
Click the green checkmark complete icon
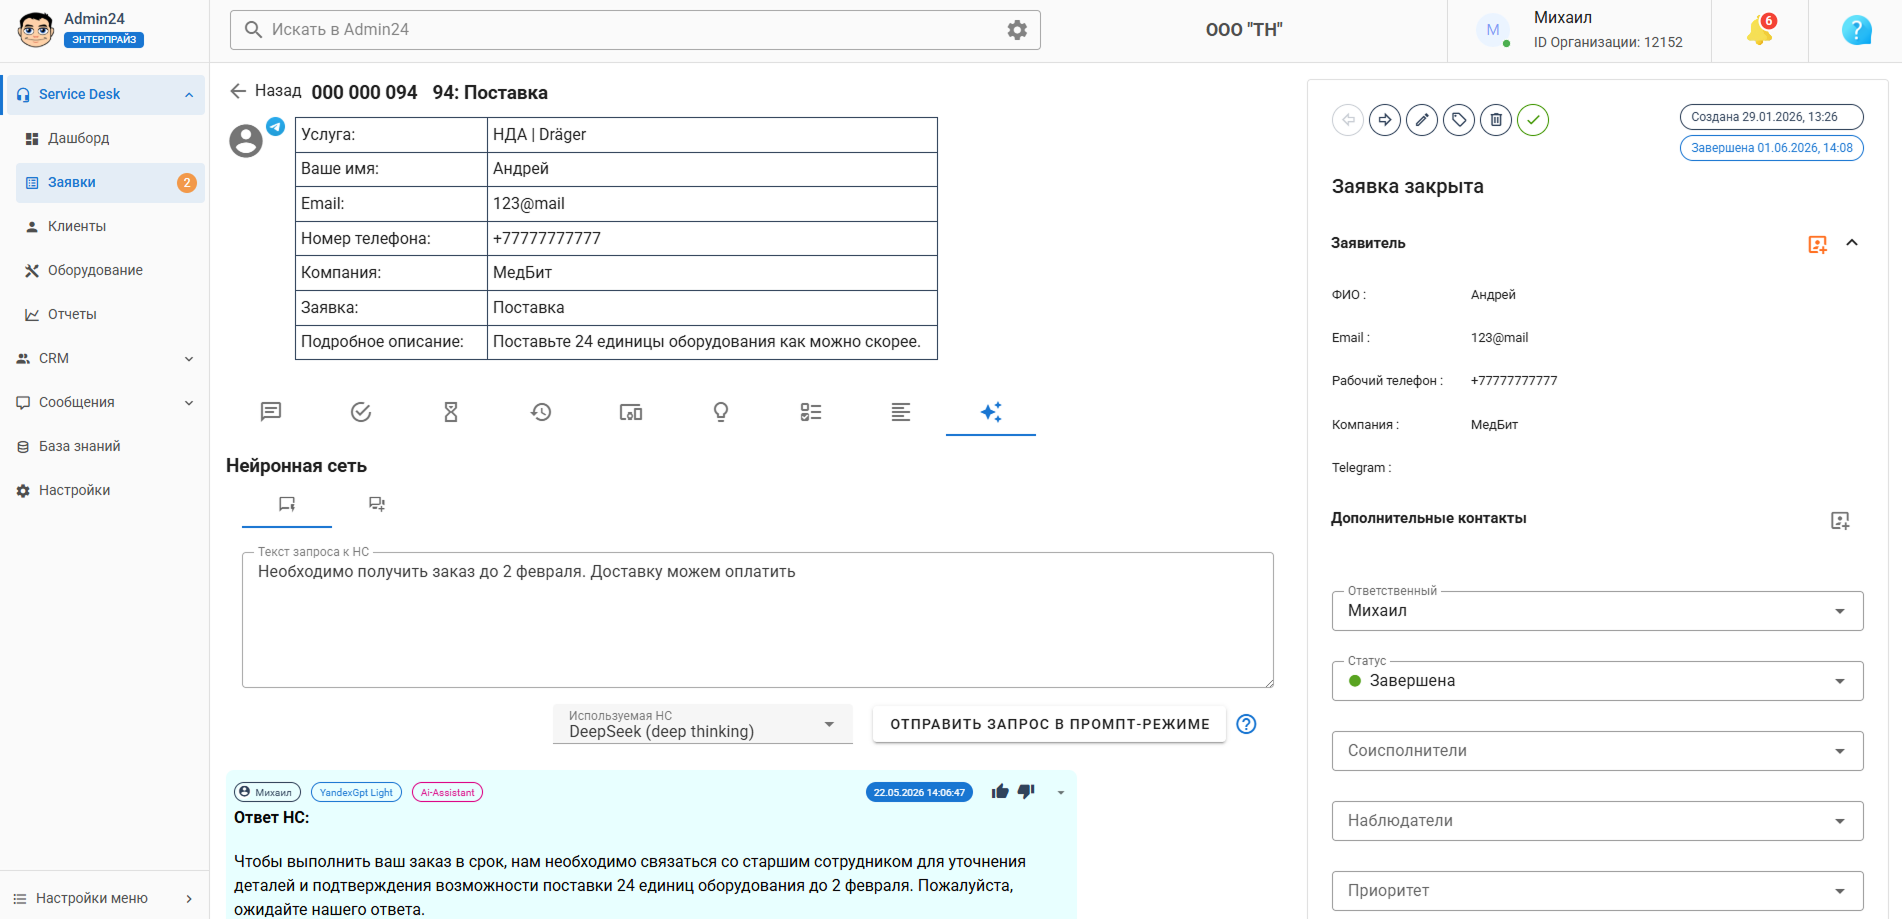(x=1533, y=120)
